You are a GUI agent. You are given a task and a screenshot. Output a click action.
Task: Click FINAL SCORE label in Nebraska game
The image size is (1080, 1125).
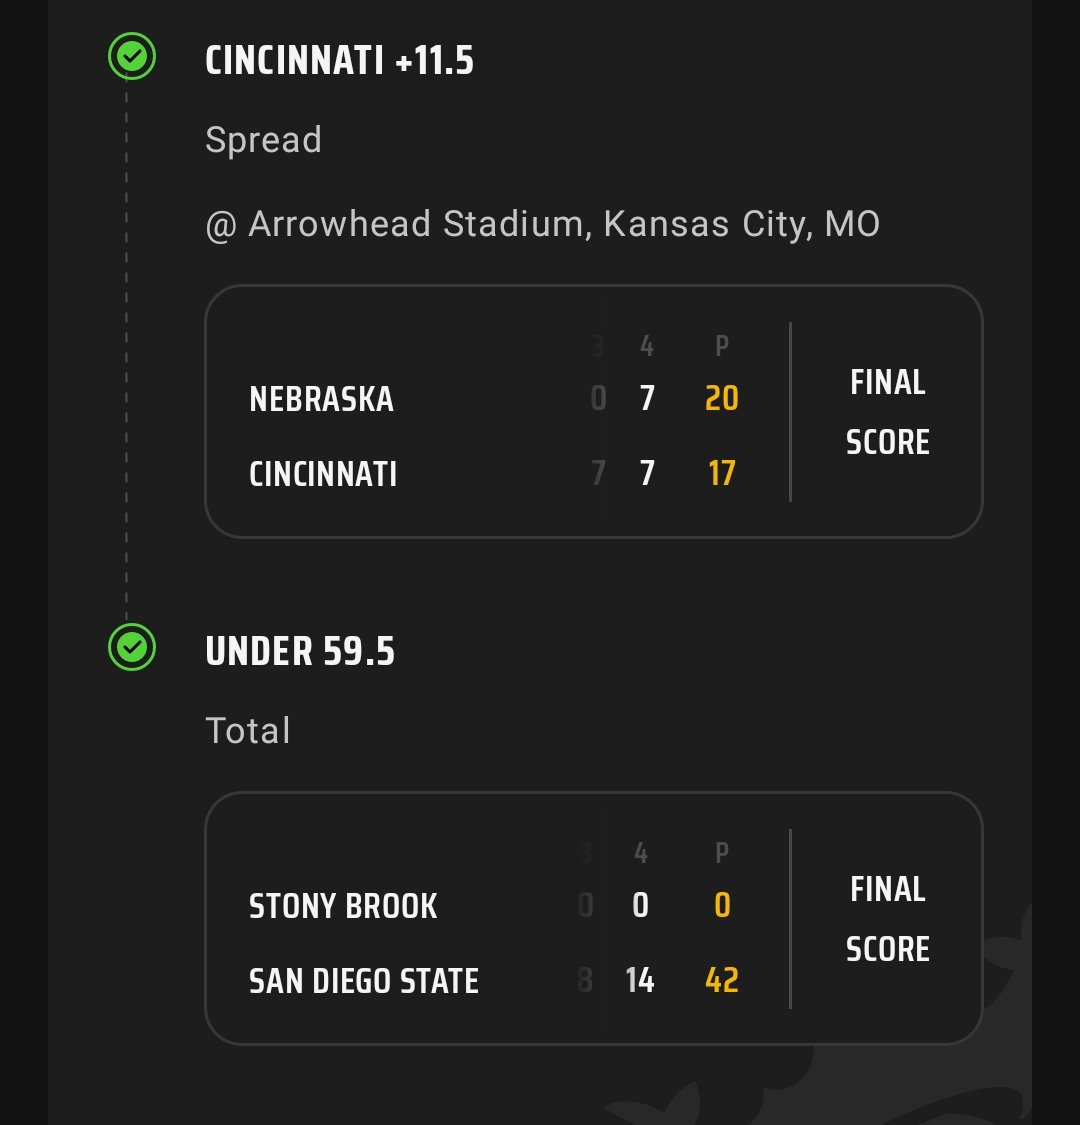coord(887,412)
